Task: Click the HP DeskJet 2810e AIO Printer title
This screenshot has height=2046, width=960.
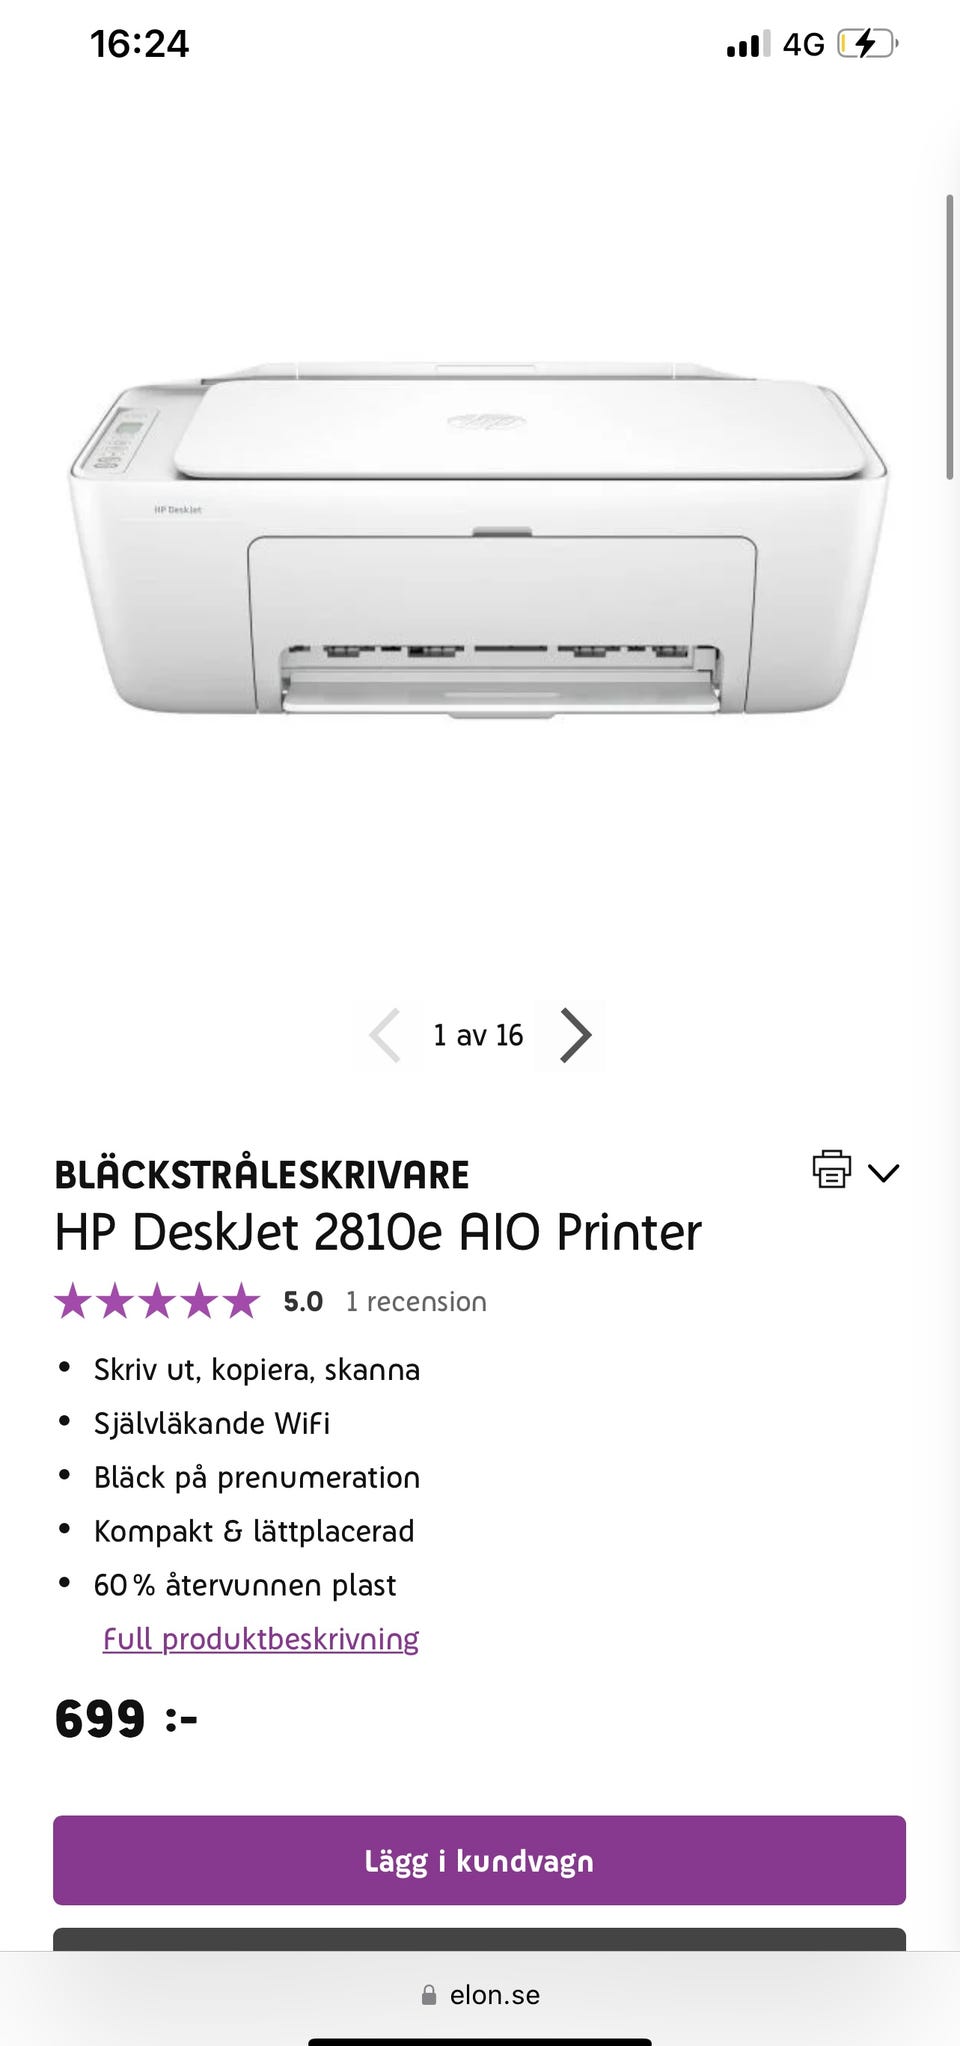Action: 378,1232
